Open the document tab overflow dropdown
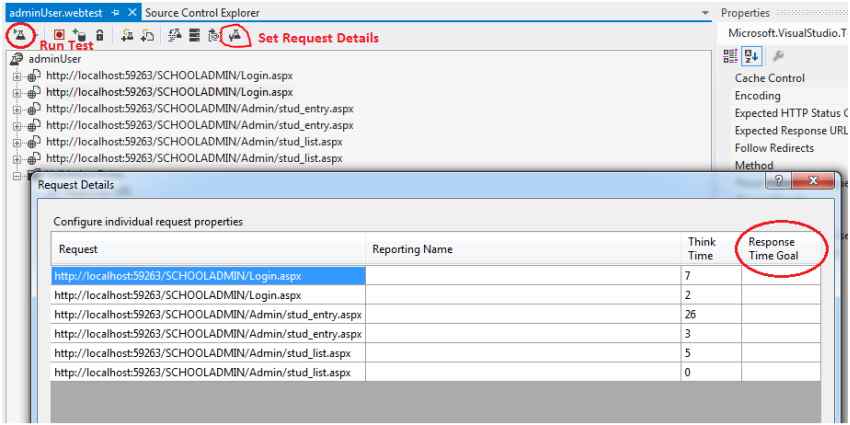The width and height of the screenshot is (850, 425). (x=705, y=12)
